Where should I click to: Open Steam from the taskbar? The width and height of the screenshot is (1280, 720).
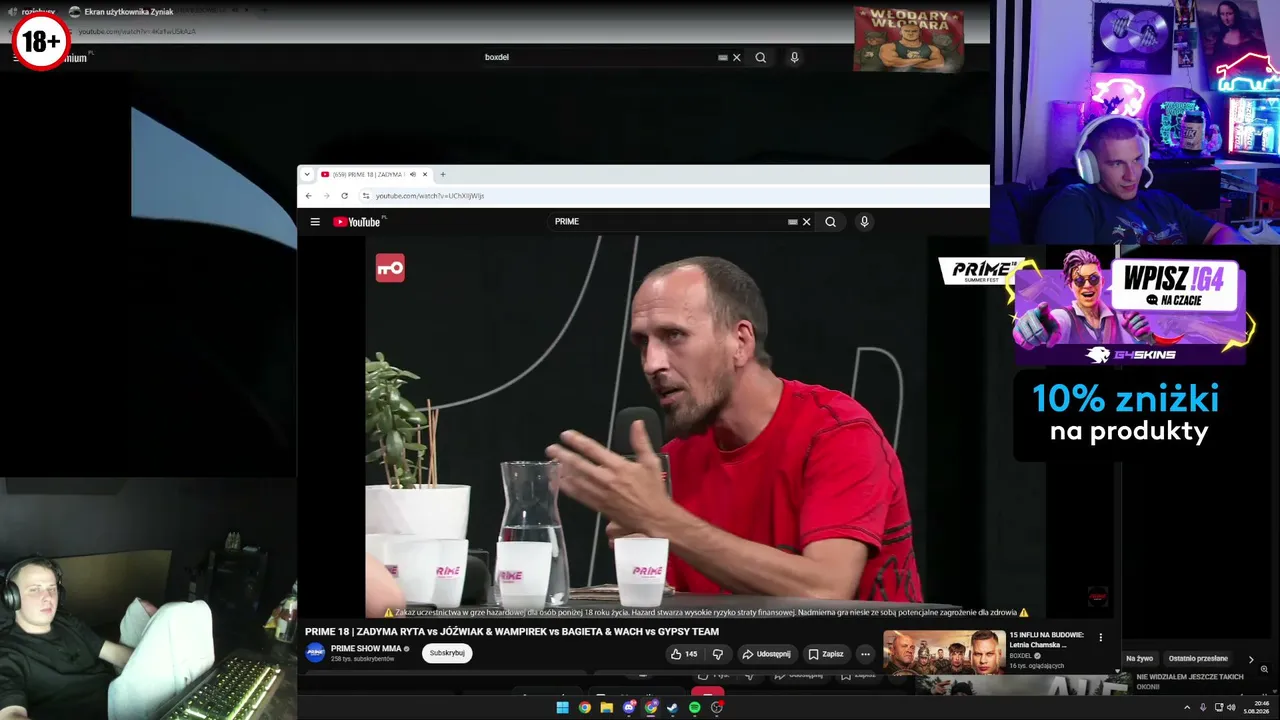coord(672,708)
